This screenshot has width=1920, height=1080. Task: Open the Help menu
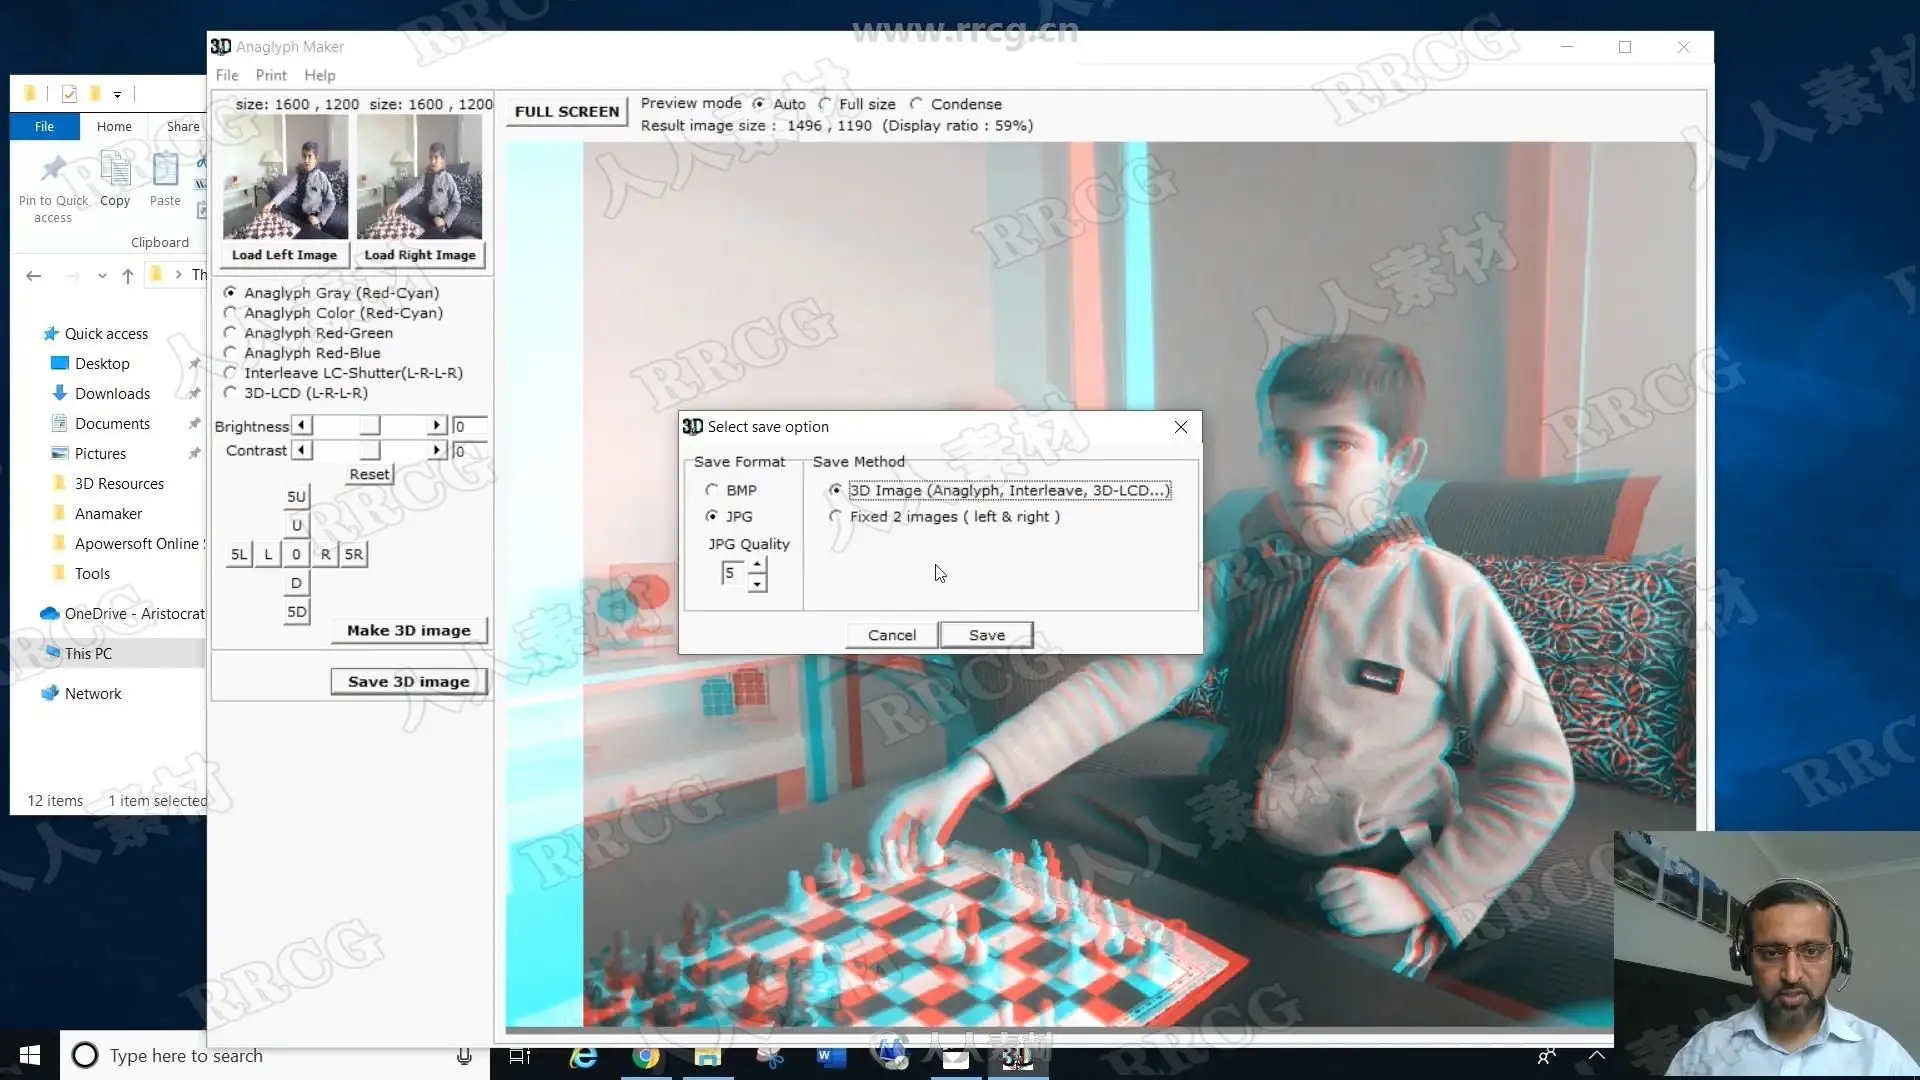(320, 75)
